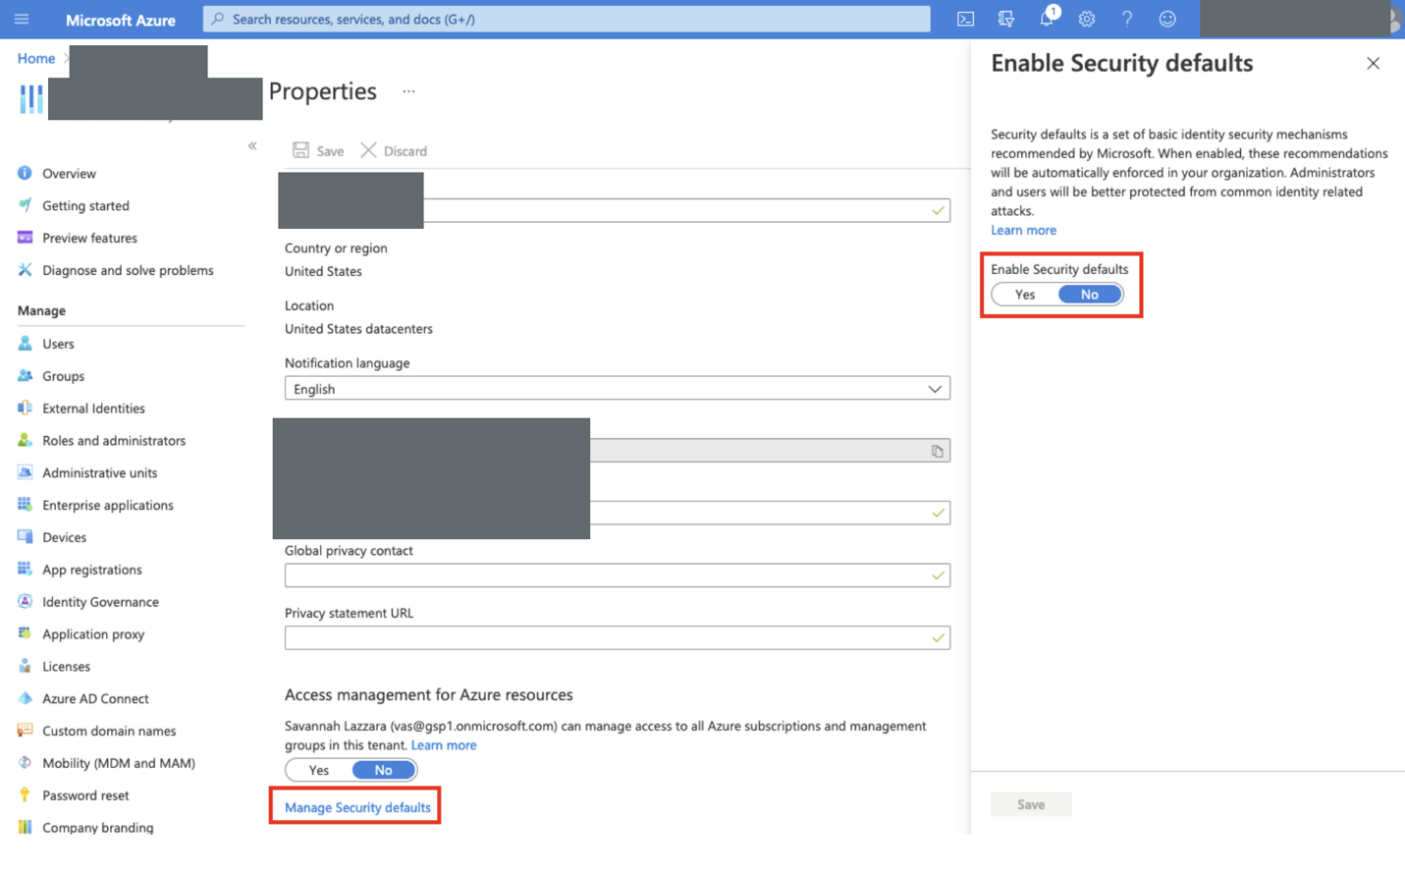This screenshot has height=874, width=1405.
Task: Click the help question mark icon
Action: click(x=1127, y=19)
